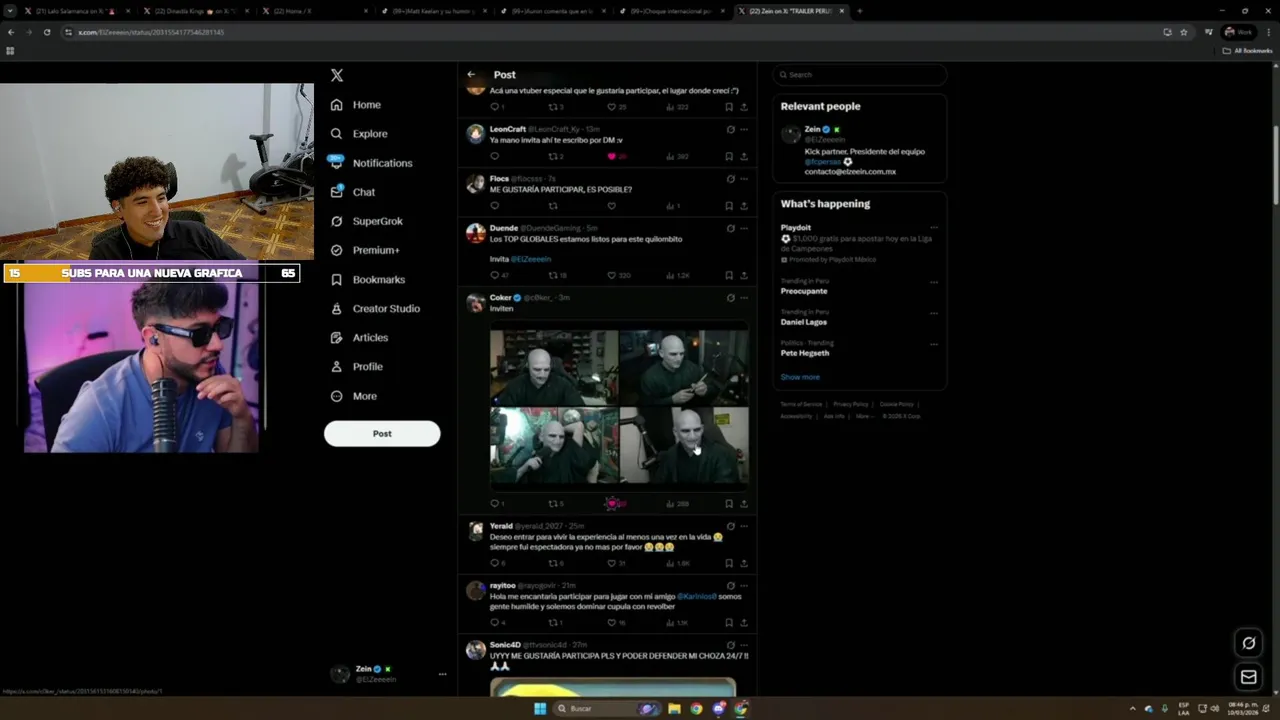Open Creator Studio in the sidebar

click(x=375, y=309)
